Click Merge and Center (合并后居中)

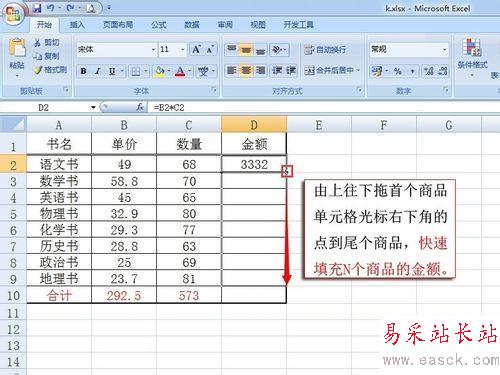point(329,70)
